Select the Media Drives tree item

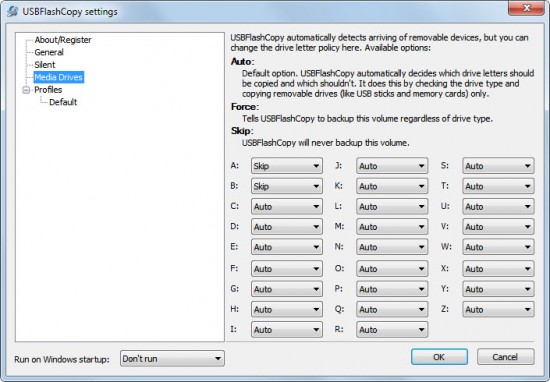pyautogui.click(x=59, y=77)
